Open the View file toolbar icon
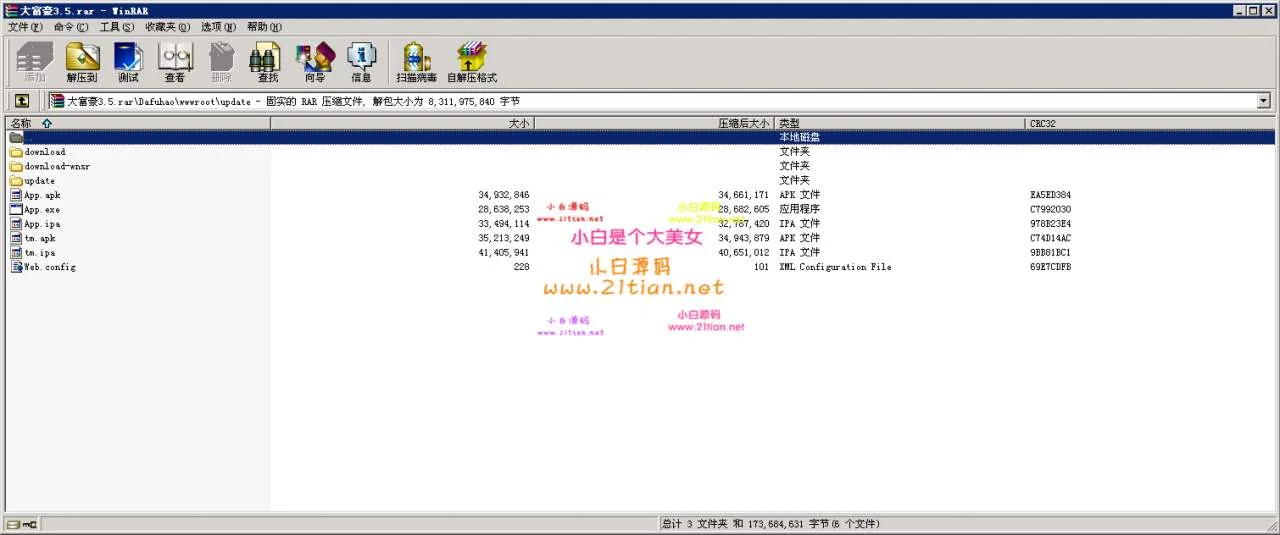 click(x=175, y=62)
